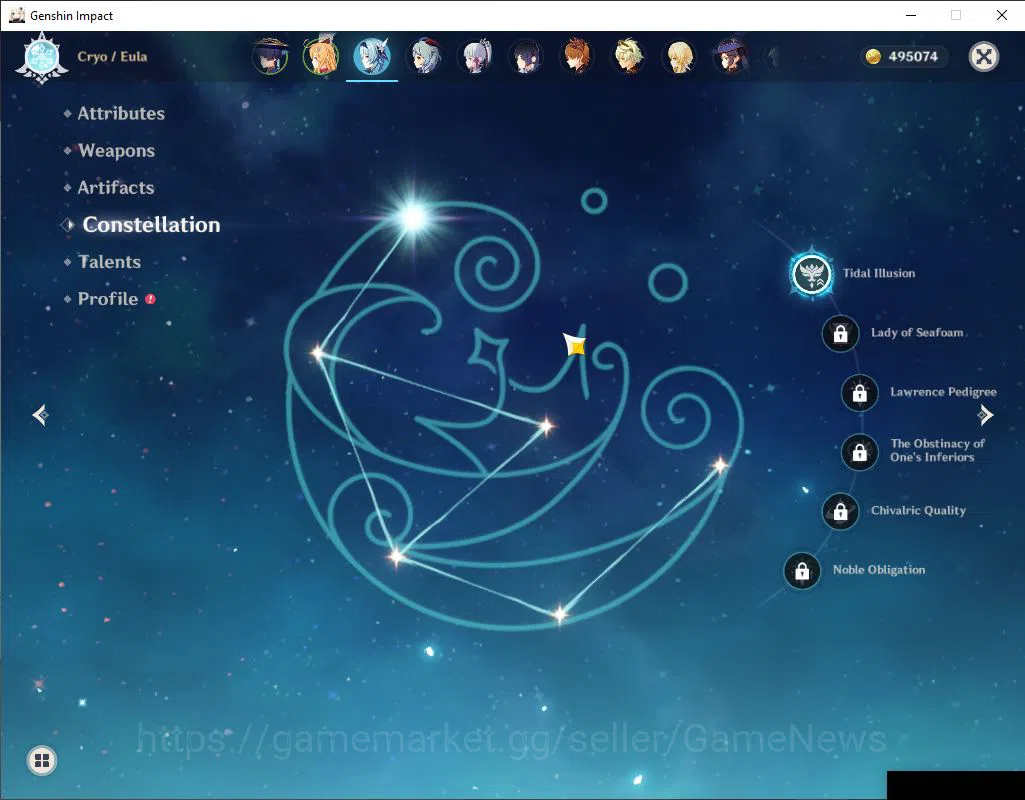The width and height of the screenshot is (1025, 800).
Task: Open the Artifacts section
Action: coord(116,188)
